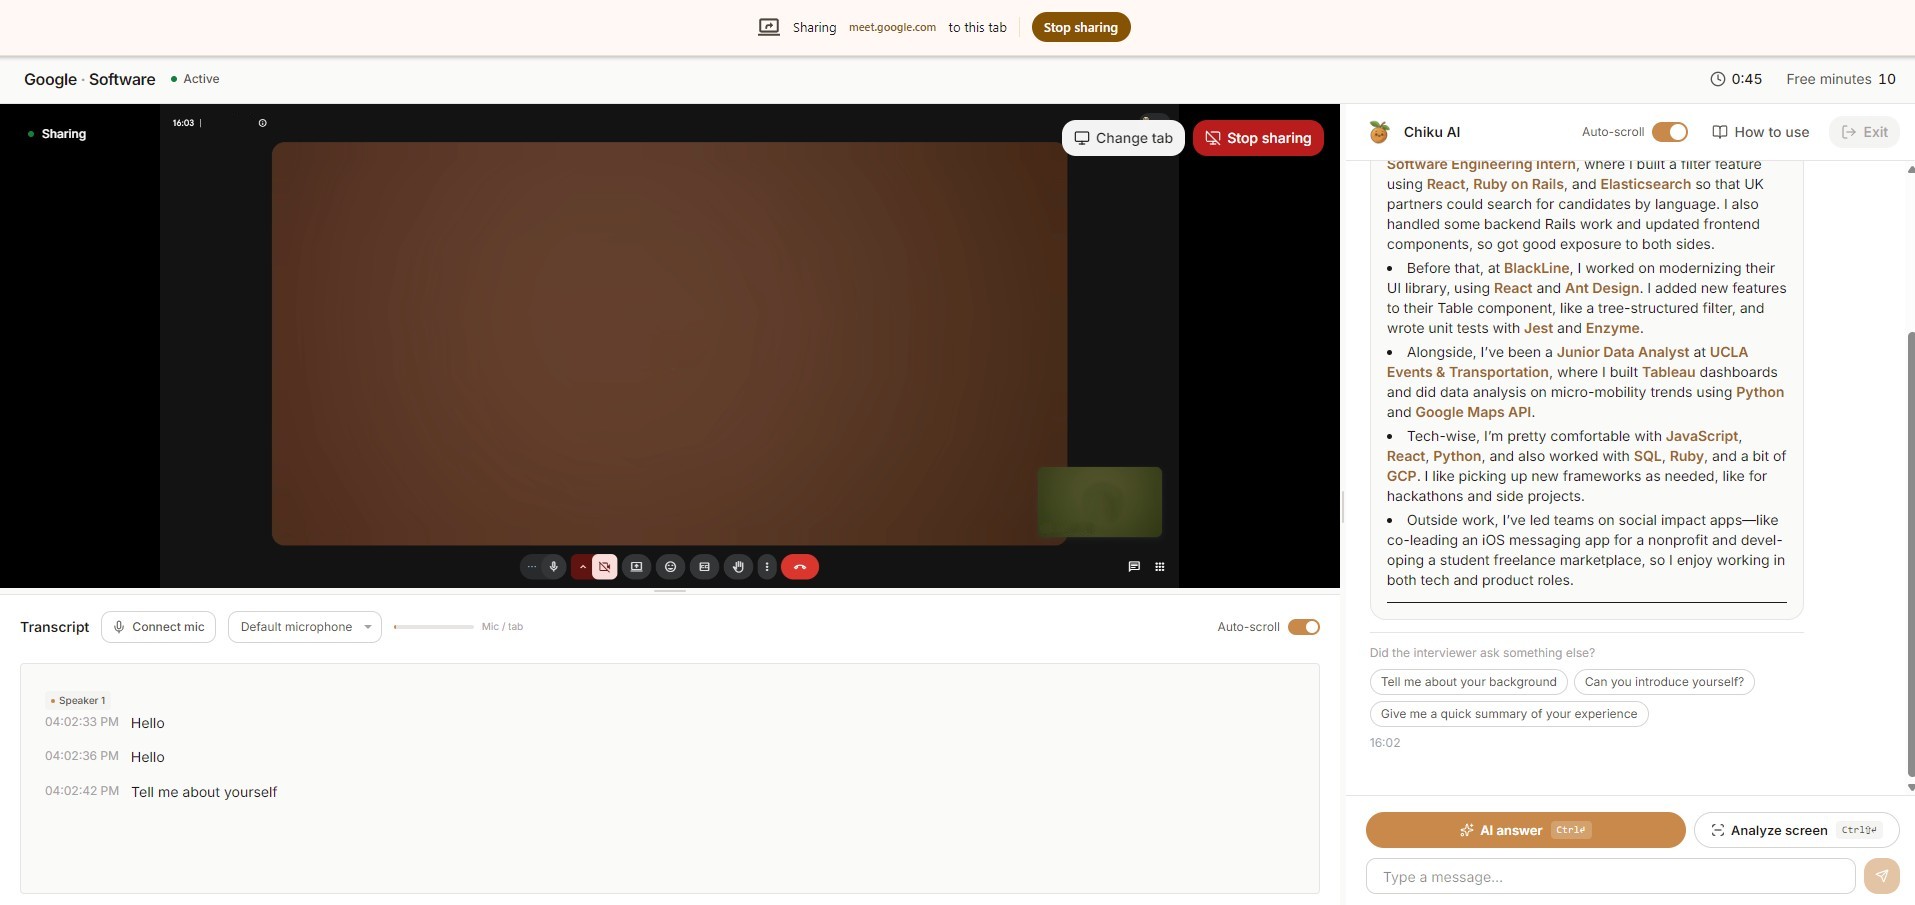This screenshot has width=1915, height=905.
Task: Adjust the Mic / tab level slider
Action: coord(434,627)
